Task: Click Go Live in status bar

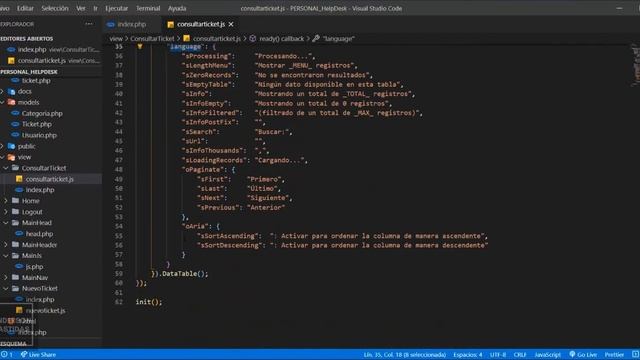Action: [x=583, y=355]
